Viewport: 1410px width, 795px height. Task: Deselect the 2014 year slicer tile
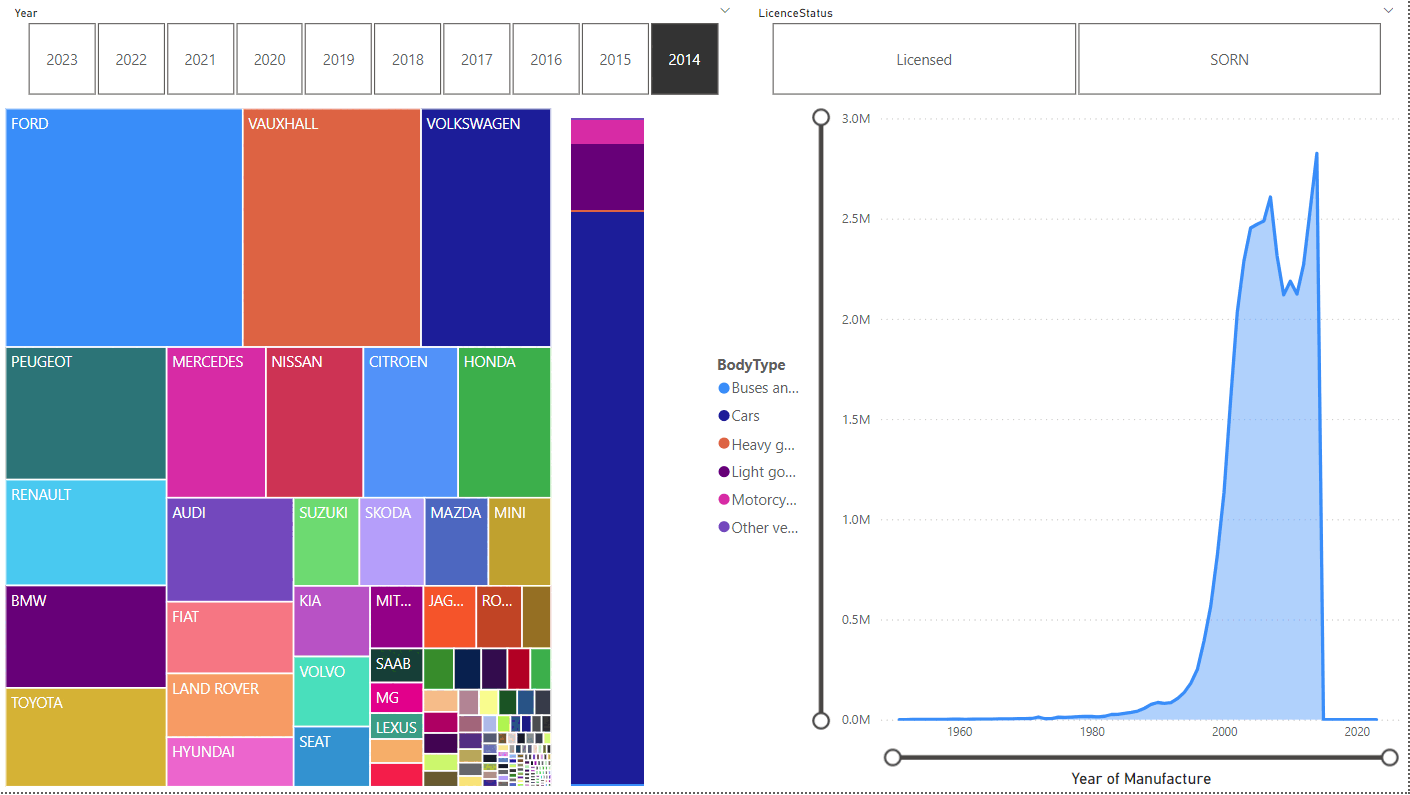[x=684, y=59]
